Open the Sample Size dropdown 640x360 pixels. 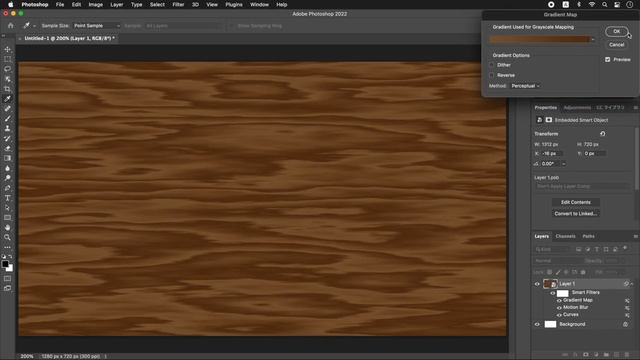[x=96, y=26]
